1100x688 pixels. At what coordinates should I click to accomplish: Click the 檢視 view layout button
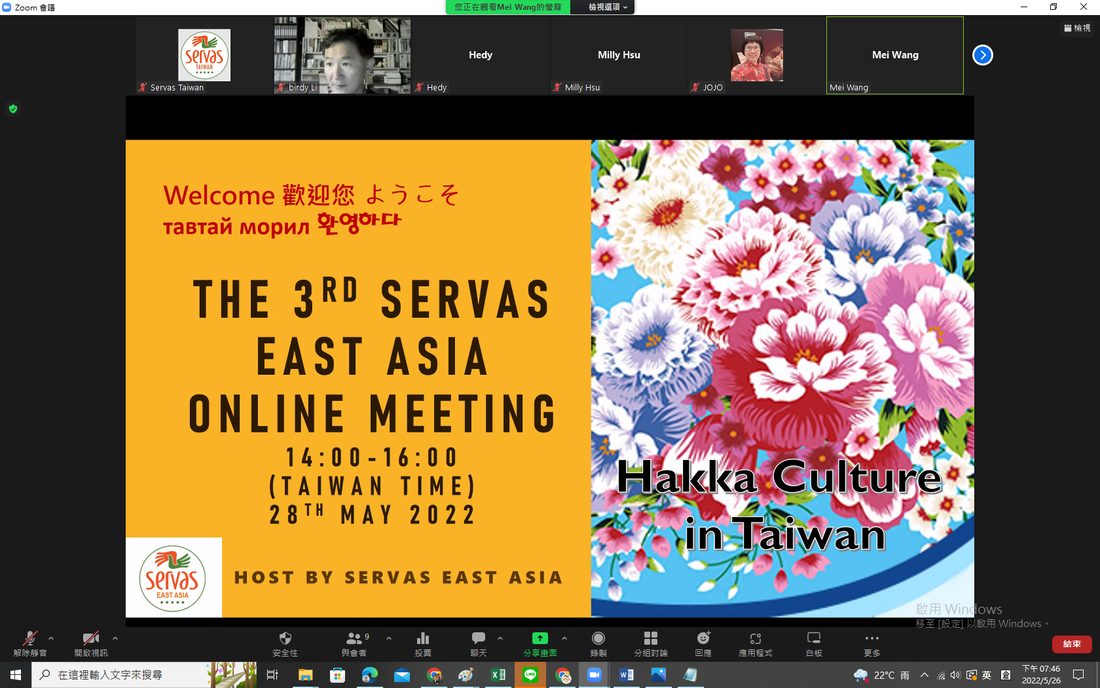[1077, 28]
